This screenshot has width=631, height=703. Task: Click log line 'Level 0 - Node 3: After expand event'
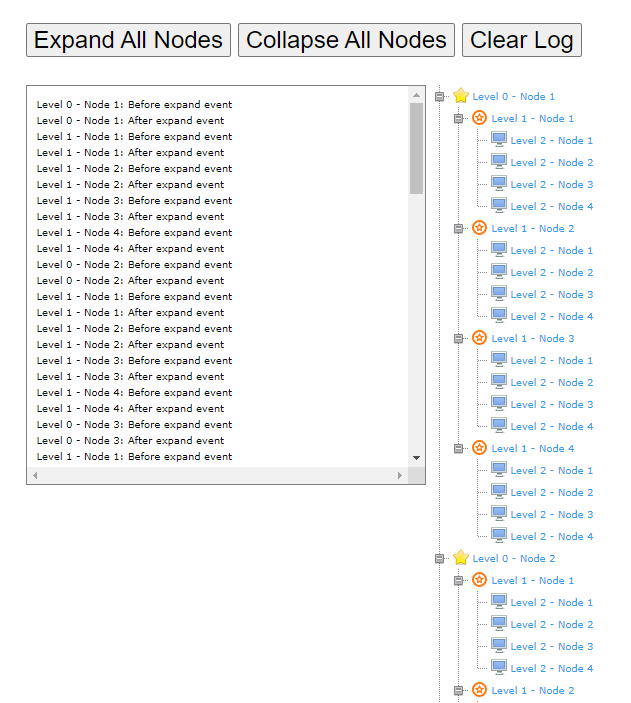click(x=130, y=441)
